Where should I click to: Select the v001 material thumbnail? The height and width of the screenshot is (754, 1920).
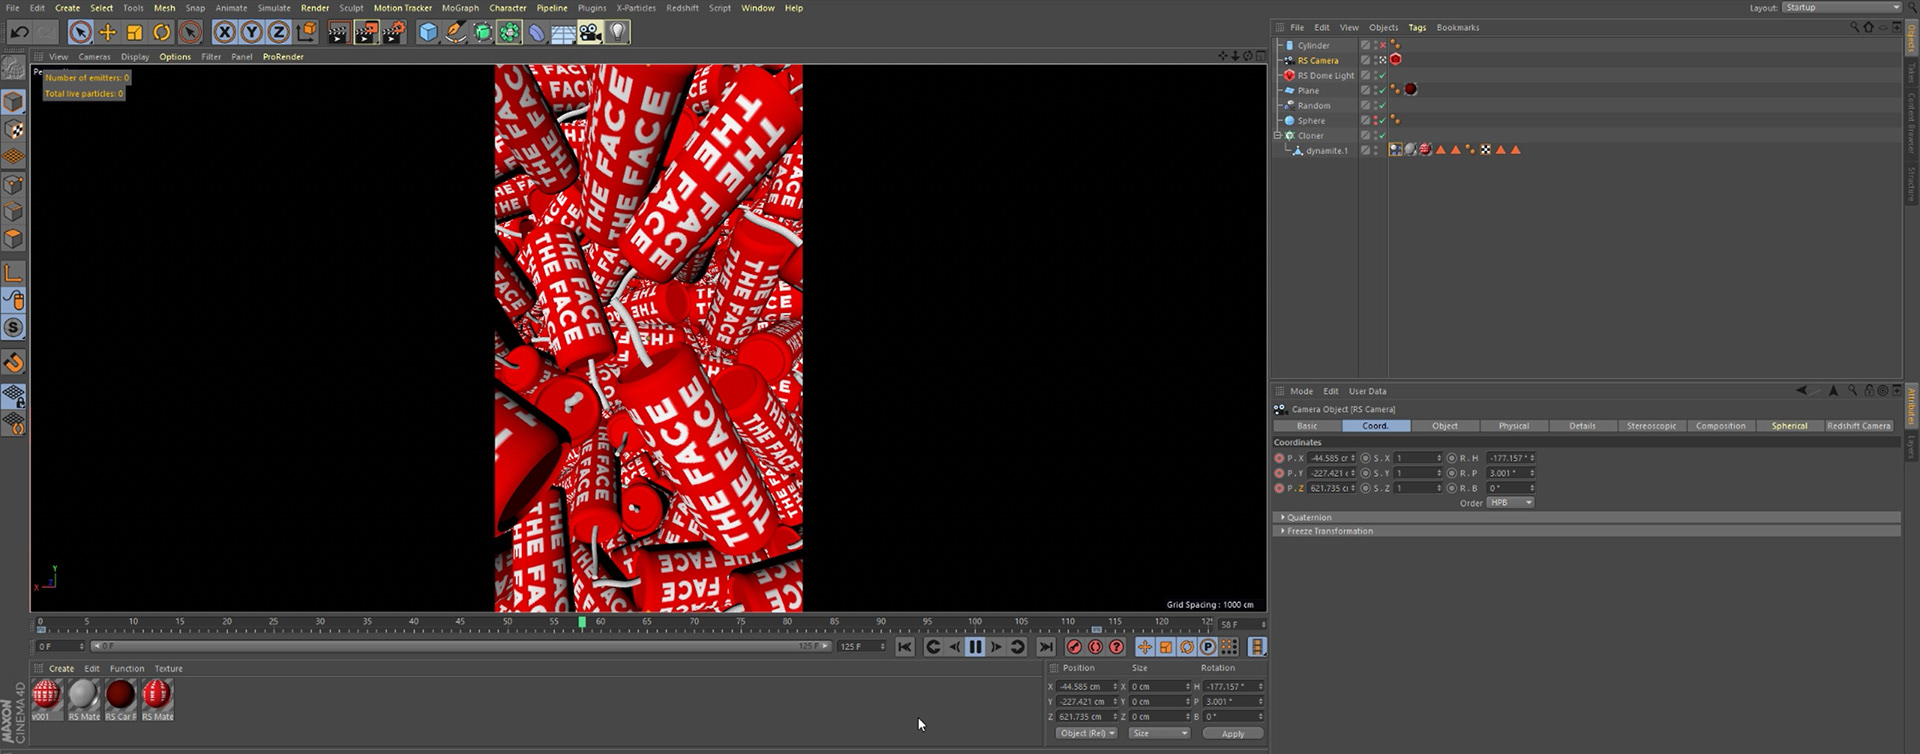pyautogui.click(x=46, y=695)
